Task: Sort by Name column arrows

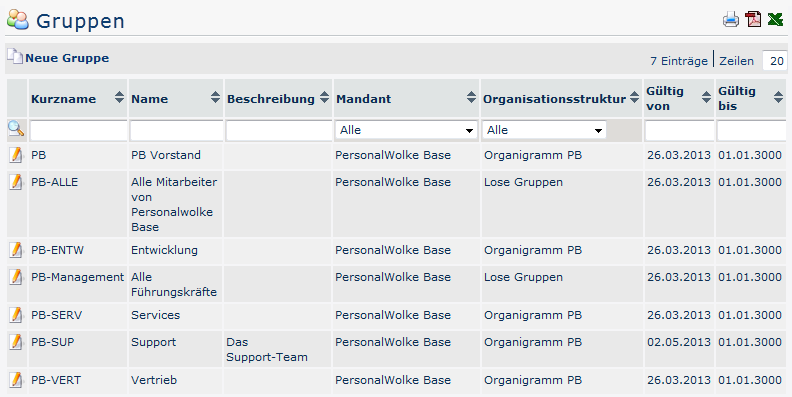Action: tap(215, 97)
